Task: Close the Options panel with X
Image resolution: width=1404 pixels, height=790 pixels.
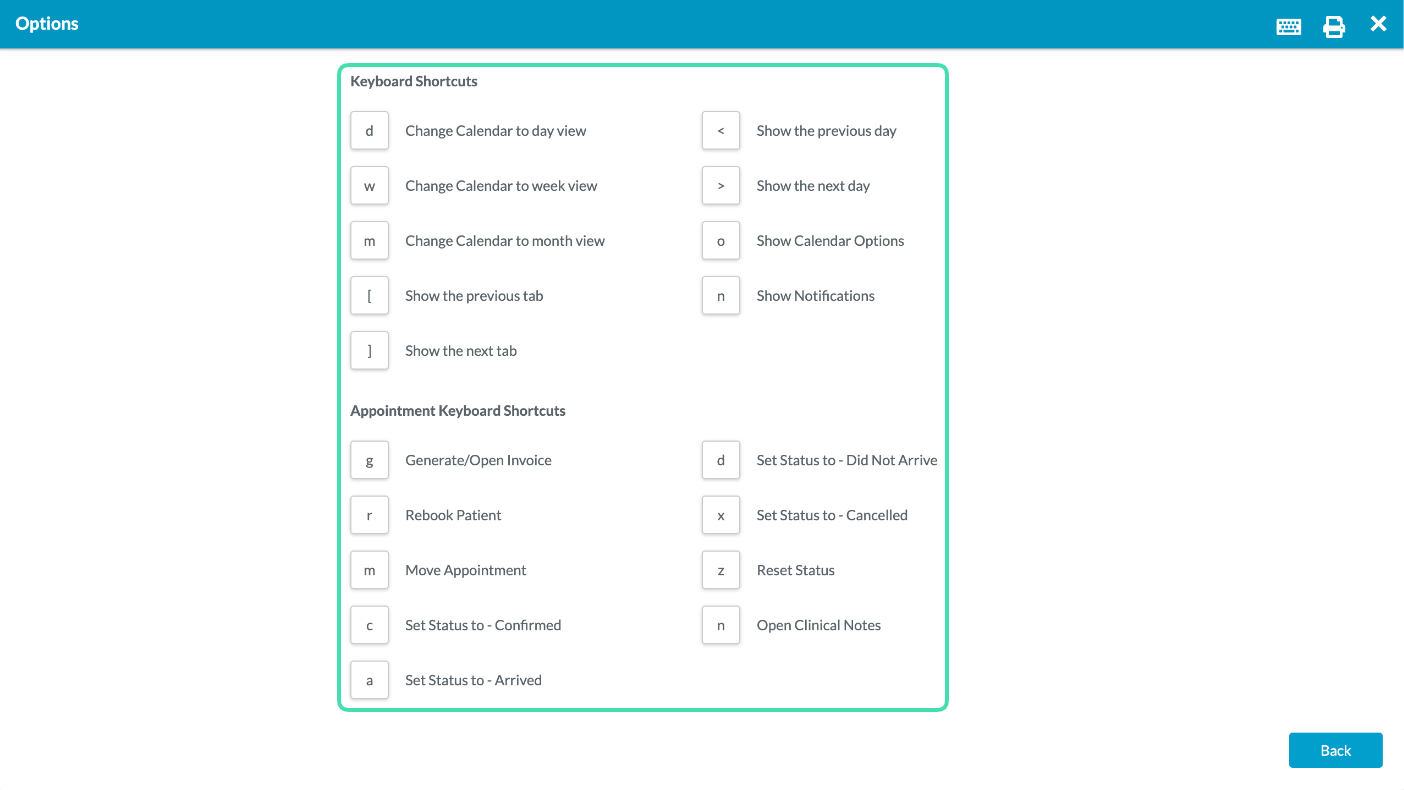Action: 1378,24
